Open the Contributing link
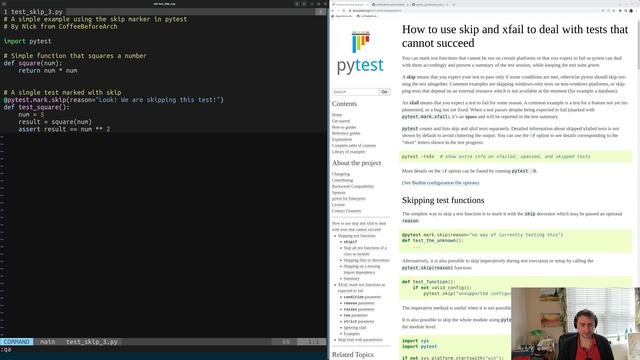Viewport: 640px width, 360px height. [342, 180]
